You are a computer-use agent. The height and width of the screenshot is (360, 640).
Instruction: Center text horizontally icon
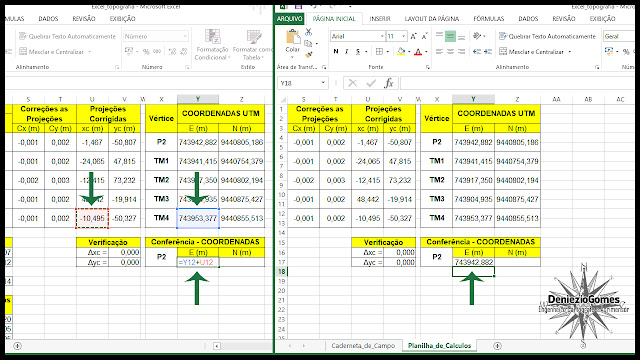(450, 51)
